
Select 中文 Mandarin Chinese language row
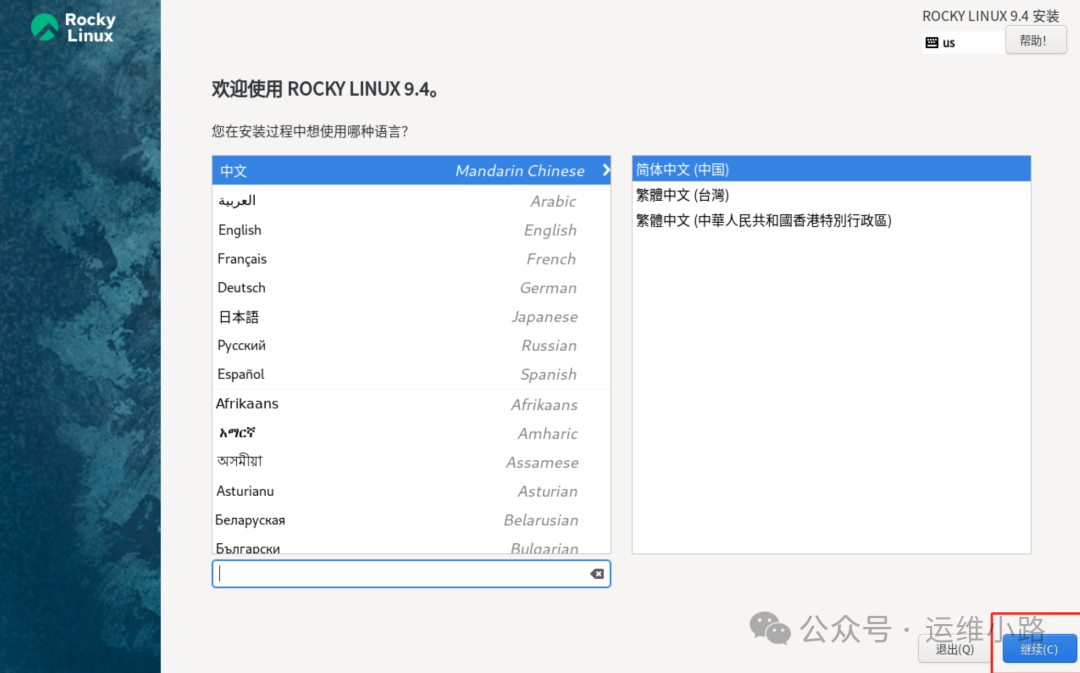point(411,170)
